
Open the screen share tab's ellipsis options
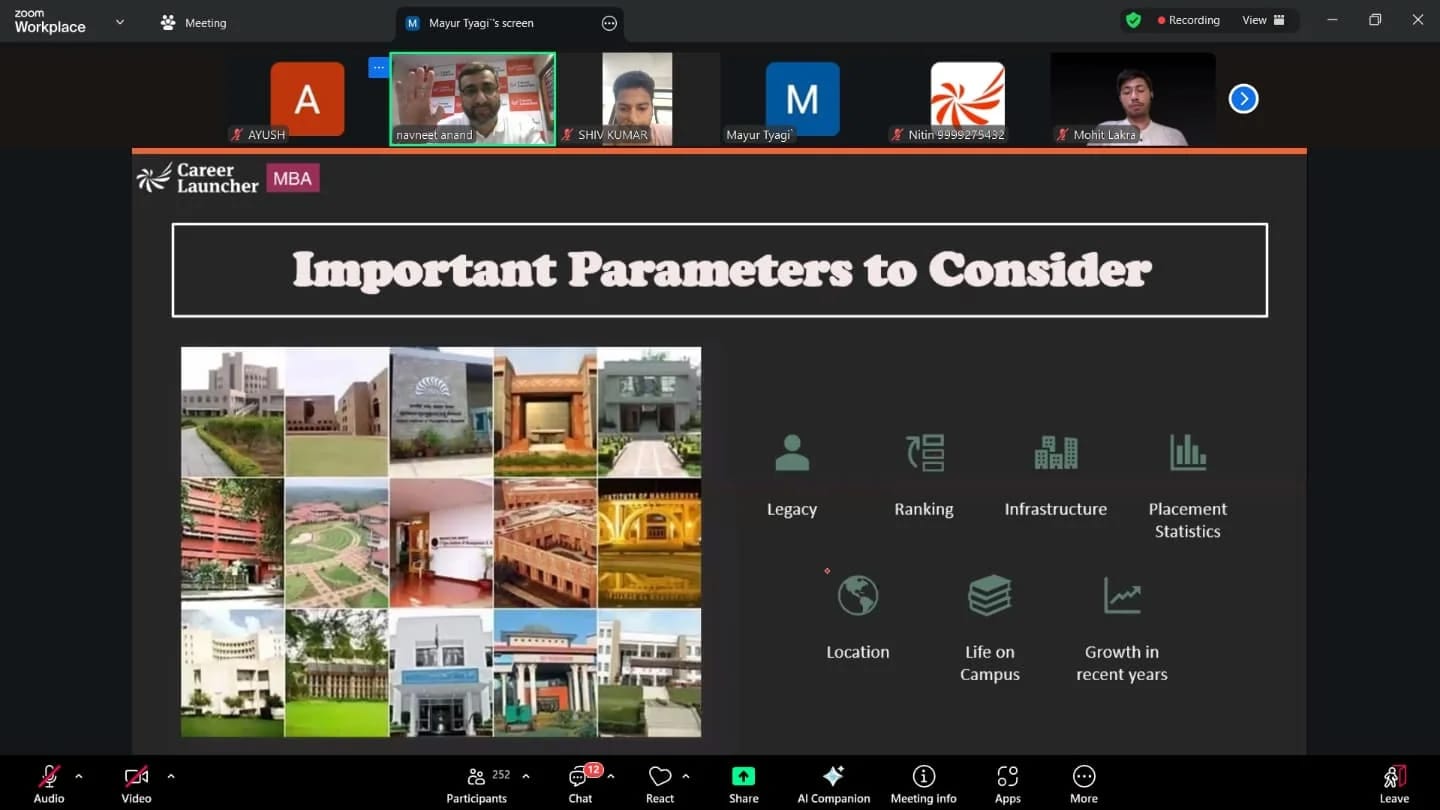pyautogui.click(x=609, y=23)
